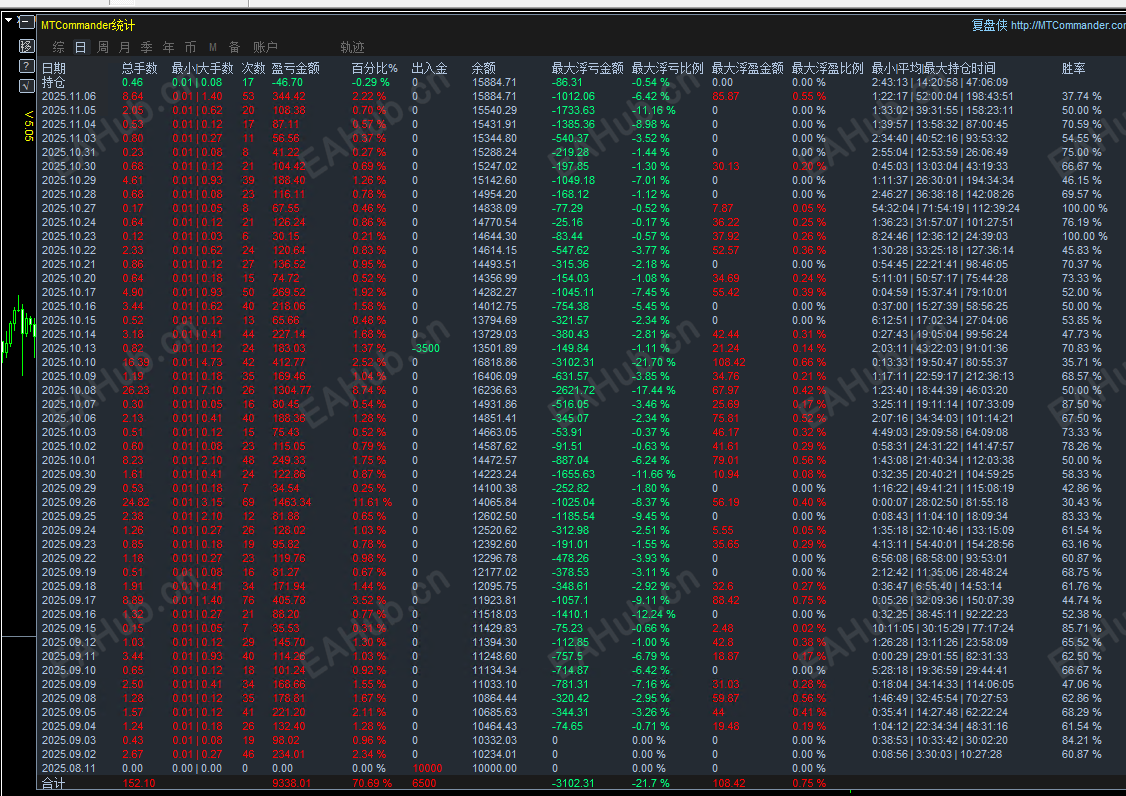The height and width of the screenshot is (796, 1126).
Task: Click the -2621.72 floating loss cell
Action: point(573,390)
